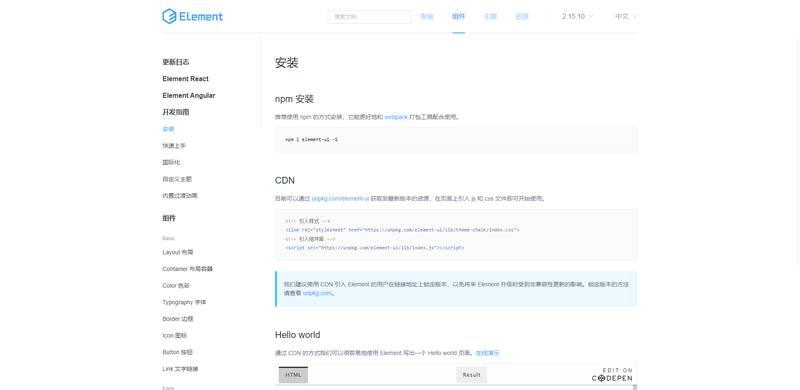
Task: Click the Hello world heading
Action: coord(297,335)
